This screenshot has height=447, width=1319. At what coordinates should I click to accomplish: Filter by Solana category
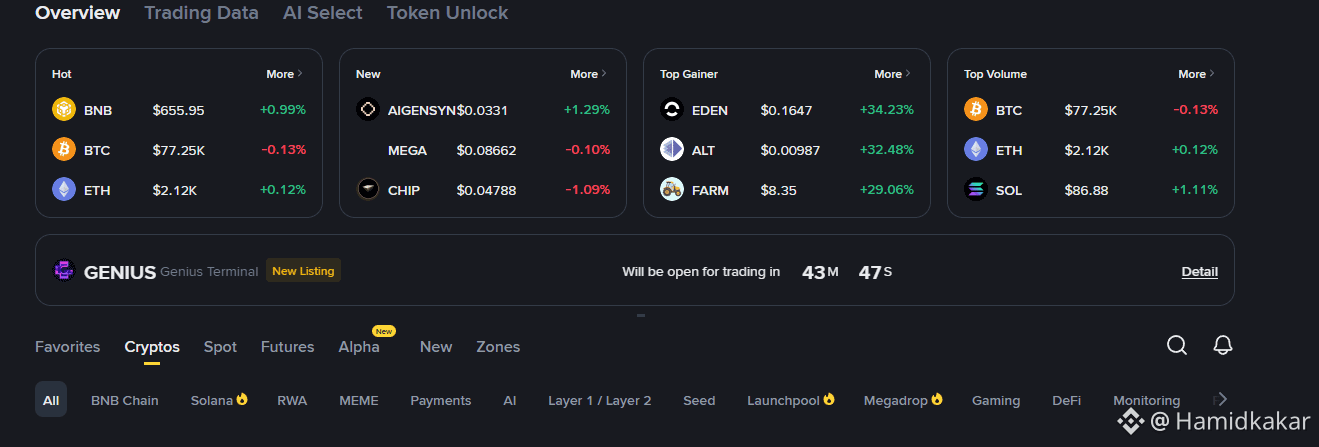[x=219, y=400]
